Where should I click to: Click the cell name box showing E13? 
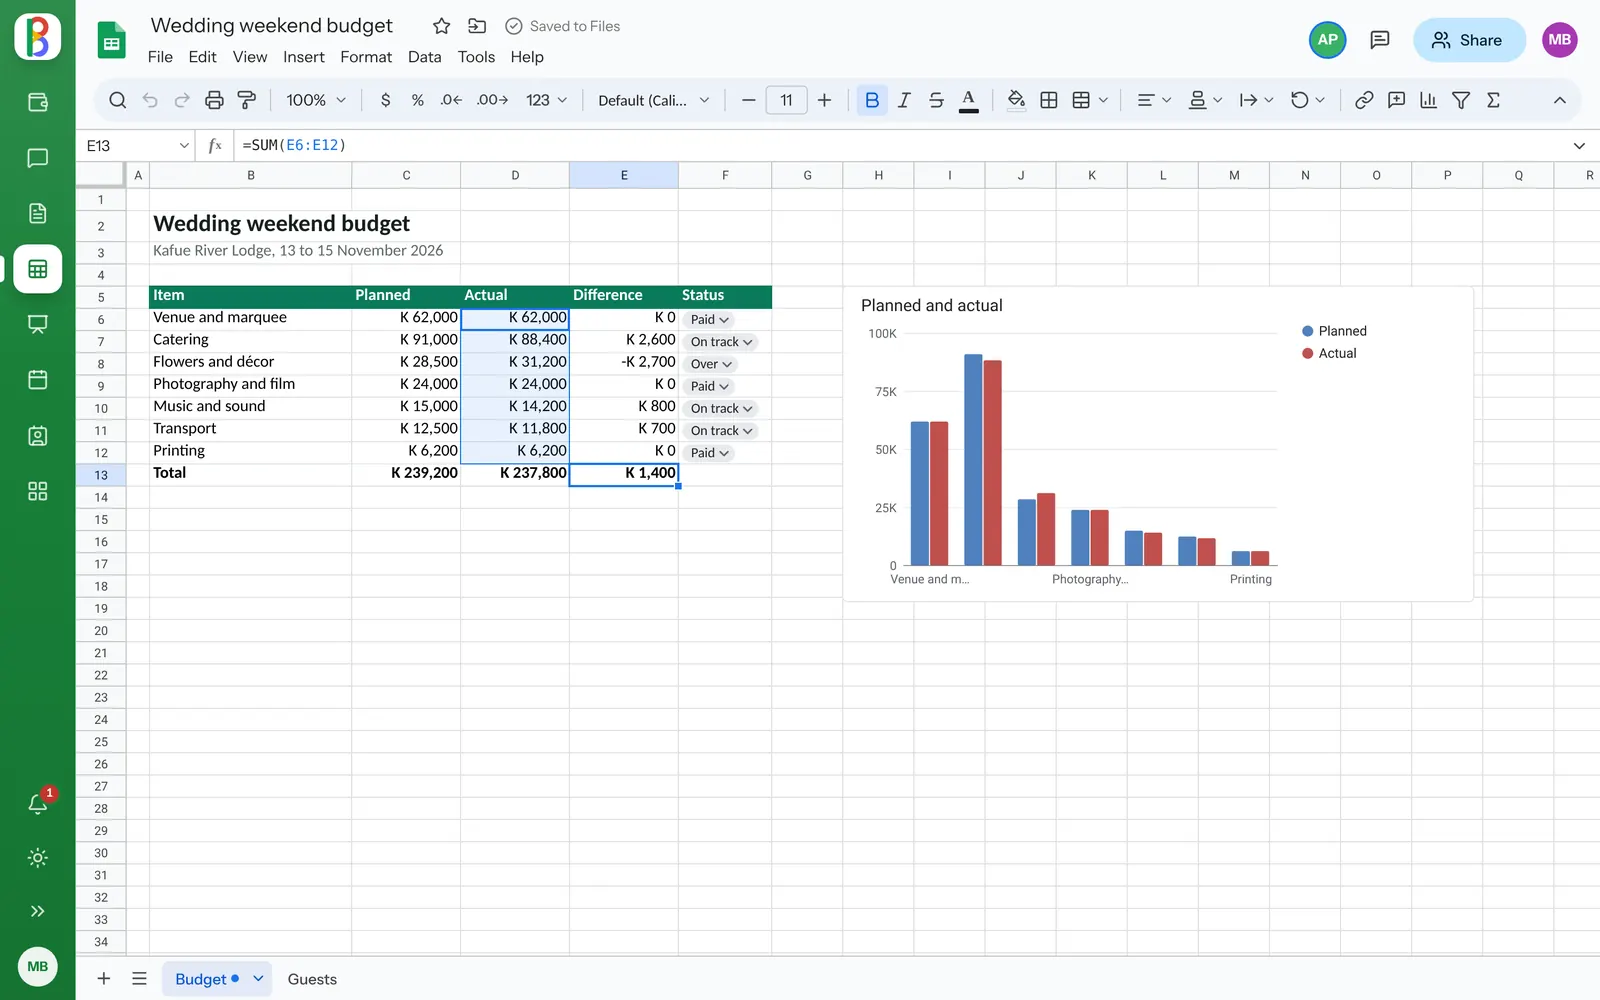click(x=137, y=146)
